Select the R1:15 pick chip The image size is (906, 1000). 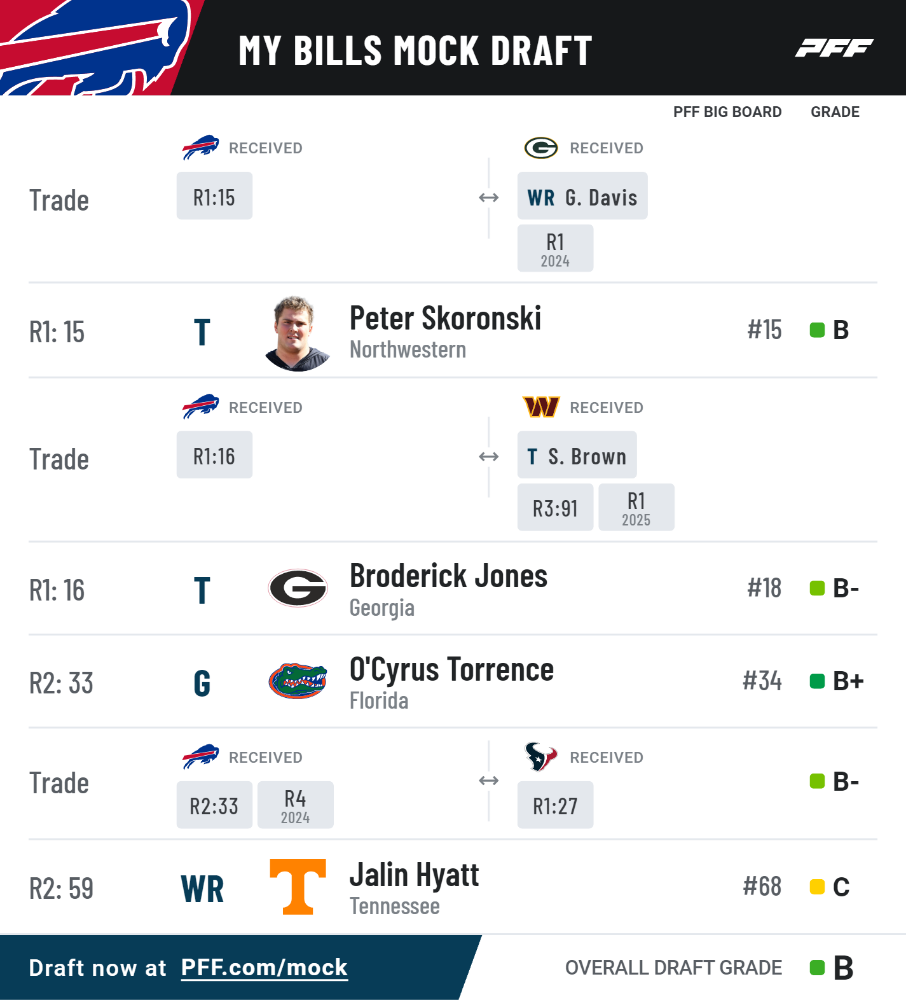click(x=214, y=196)
